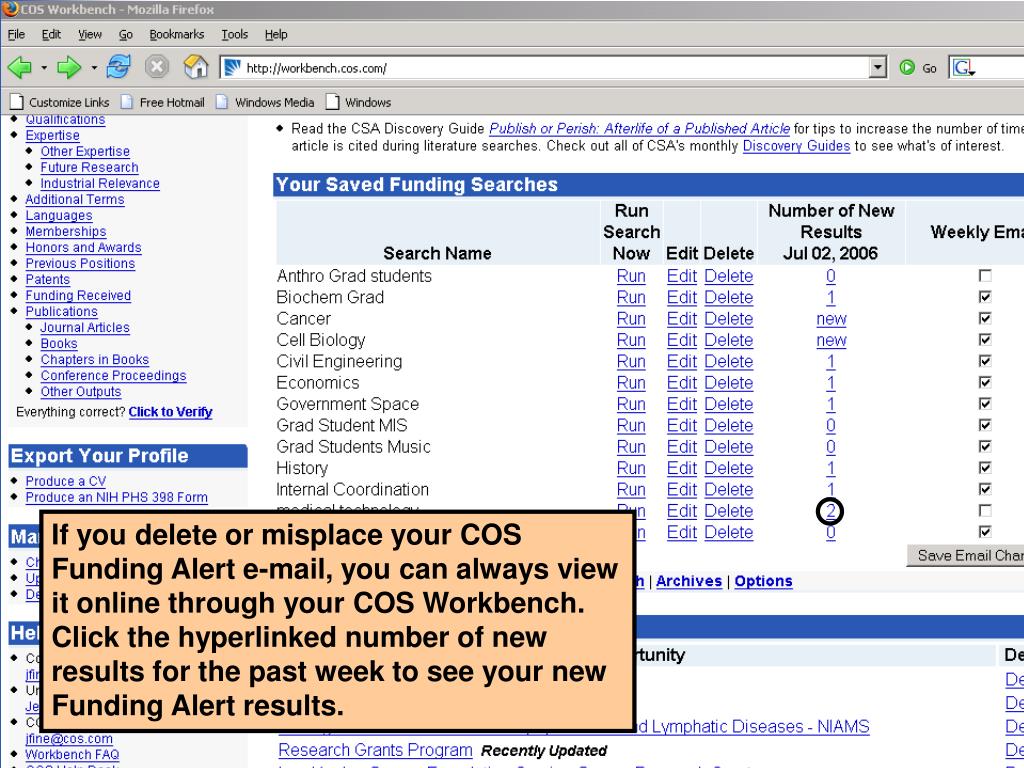The width and height of the screenshot is (1024, 768).
Task: Open the Help menu
Action: click(276, 35)
